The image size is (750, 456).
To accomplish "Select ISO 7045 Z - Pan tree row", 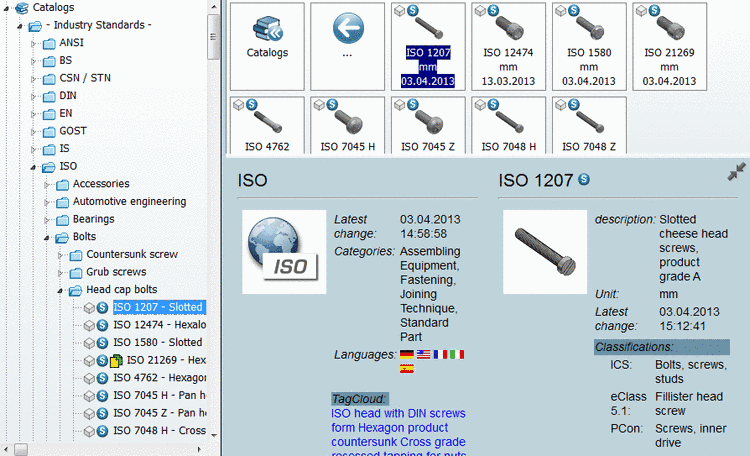I will (x=160, y=413).
